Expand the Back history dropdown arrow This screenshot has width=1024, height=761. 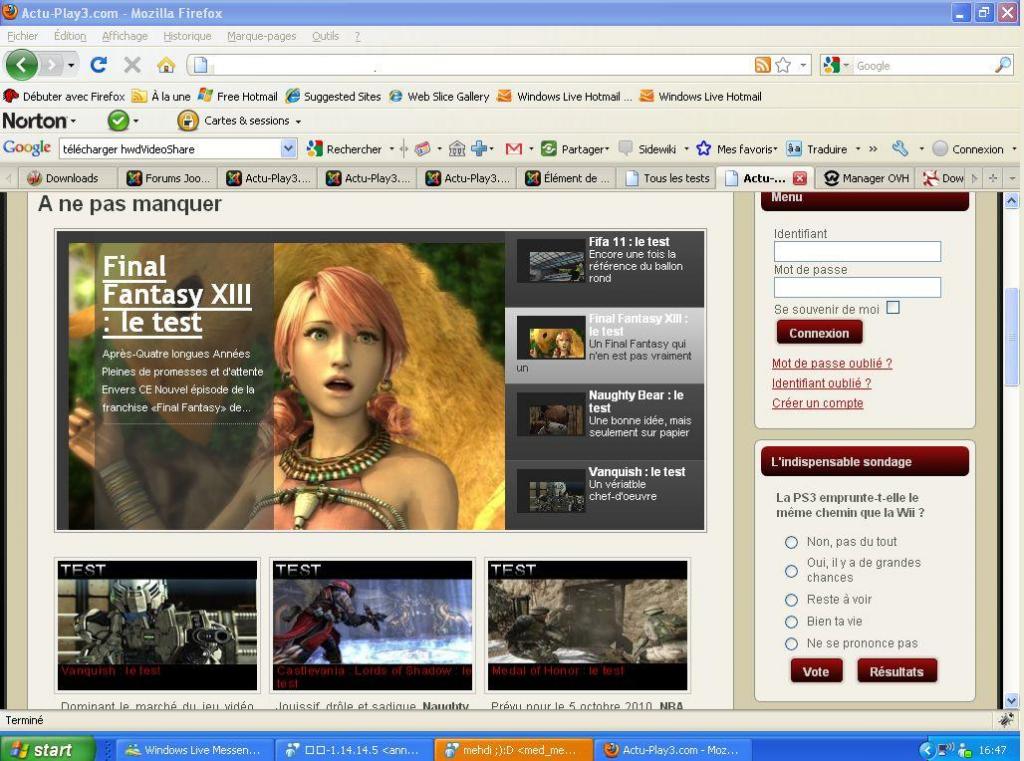tap(71, 65)
